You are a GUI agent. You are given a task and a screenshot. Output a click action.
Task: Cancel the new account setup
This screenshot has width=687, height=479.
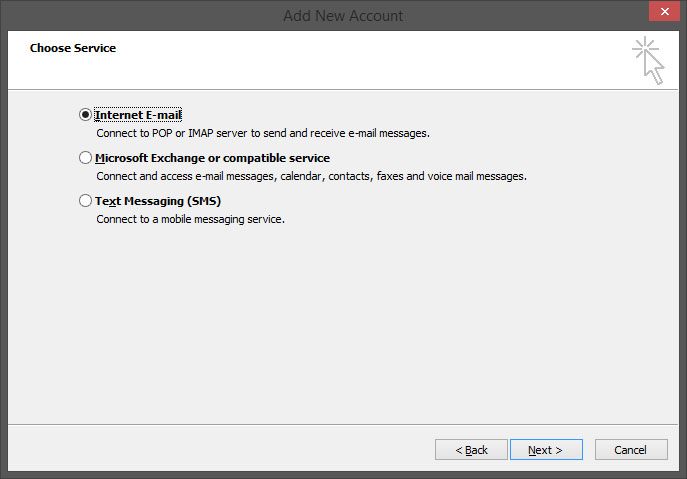point(631,450)
